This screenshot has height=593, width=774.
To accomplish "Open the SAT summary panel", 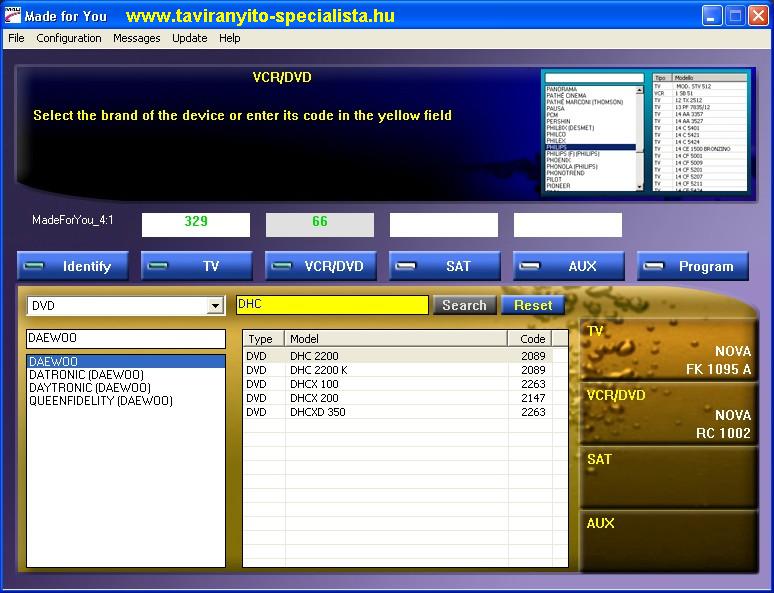I will click(x=669, y=477).
